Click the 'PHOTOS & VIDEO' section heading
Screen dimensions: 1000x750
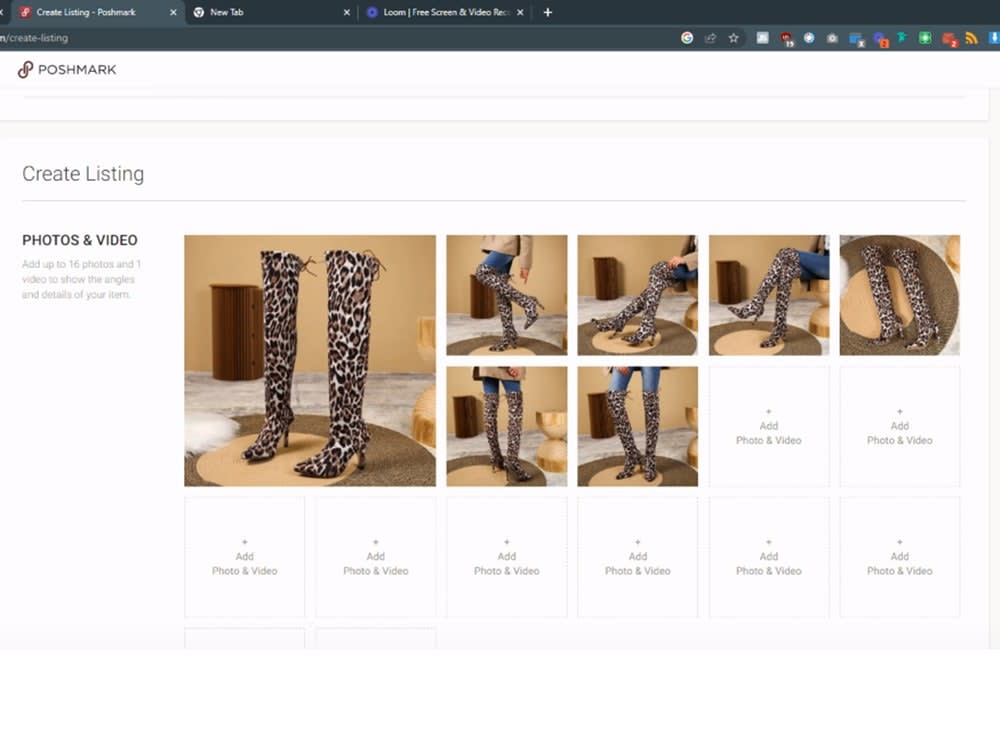point(80,240)
